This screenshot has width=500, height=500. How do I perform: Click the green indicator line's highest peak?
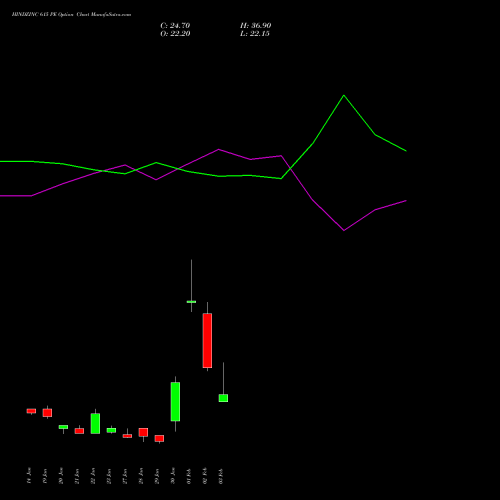[344, 96]
